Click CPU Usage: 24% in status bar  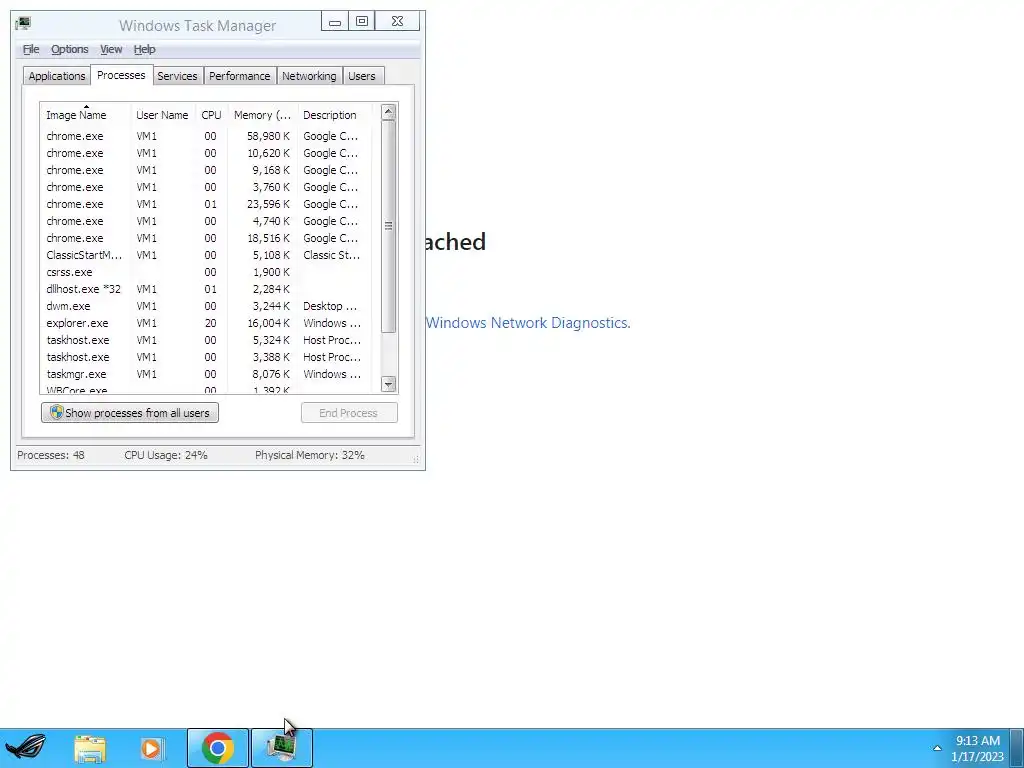click(166, 455)
